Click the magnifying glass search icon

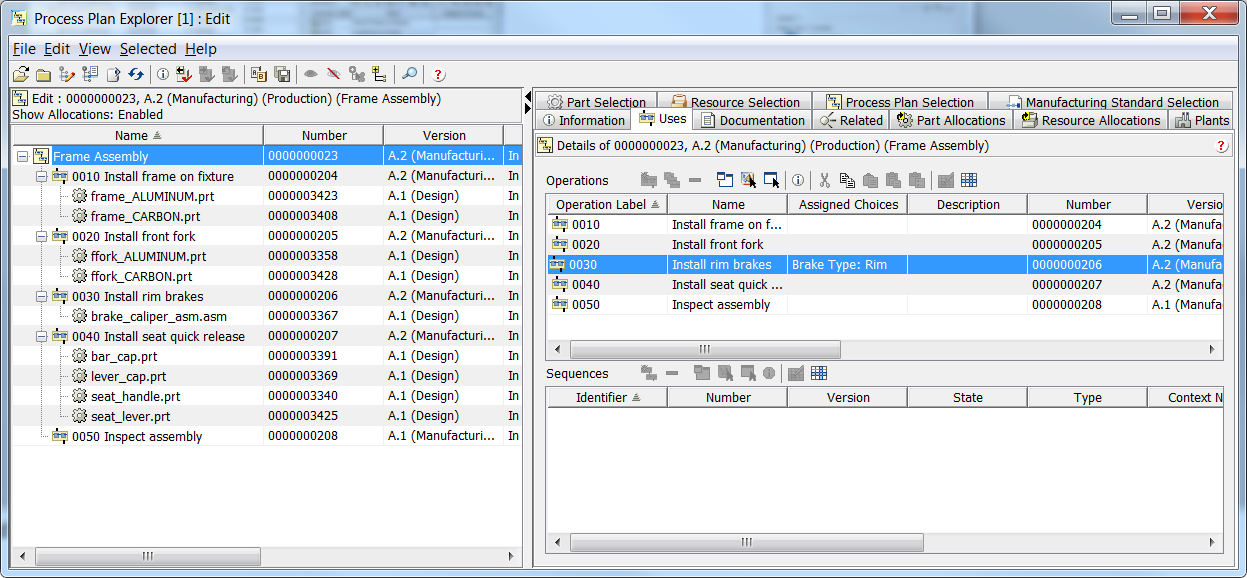(409, 74)
